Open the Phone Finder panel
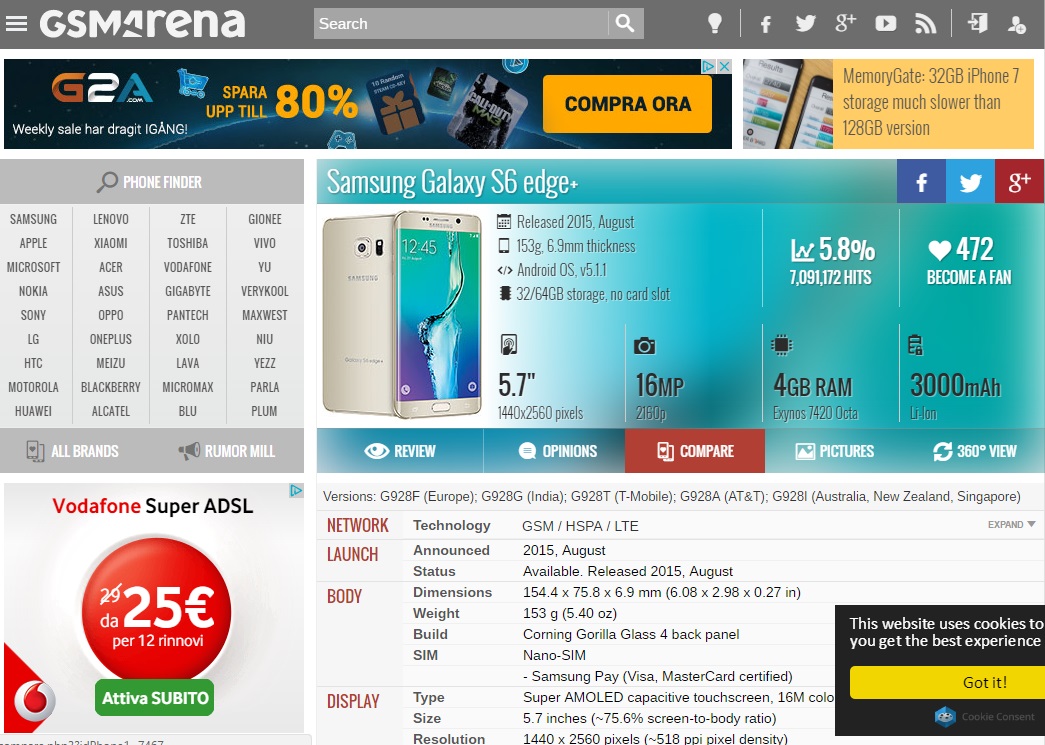The height and width of the screenshot is (745, 1045). point(152,182)
